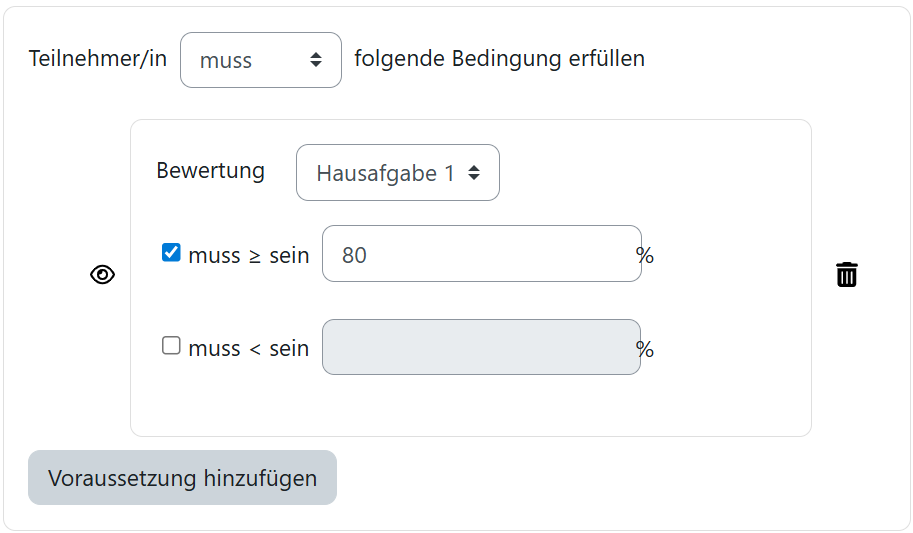This screenshot has width=913, height=533.
Task: Click the up-down arrows on the Hausafgabe 1 selector
Action: 474,173
